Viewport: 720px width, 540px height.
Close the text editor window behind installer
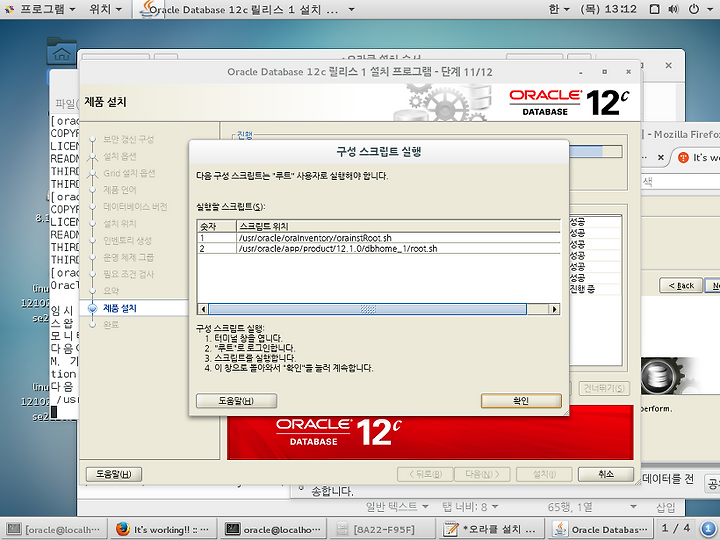669,66
